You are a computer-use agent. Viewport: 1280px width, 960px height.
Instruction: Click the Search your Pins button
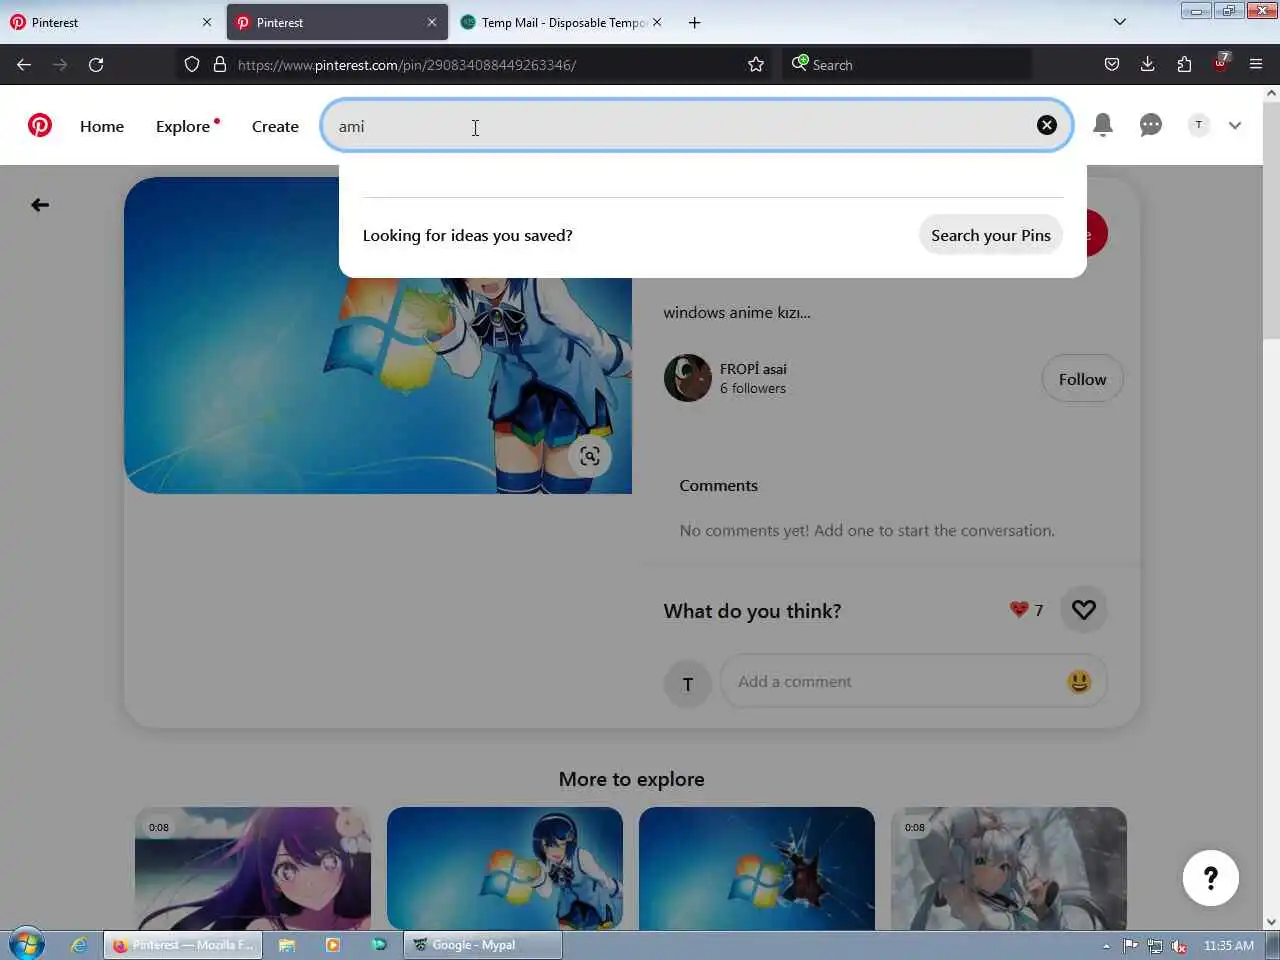tap(991, 235)
